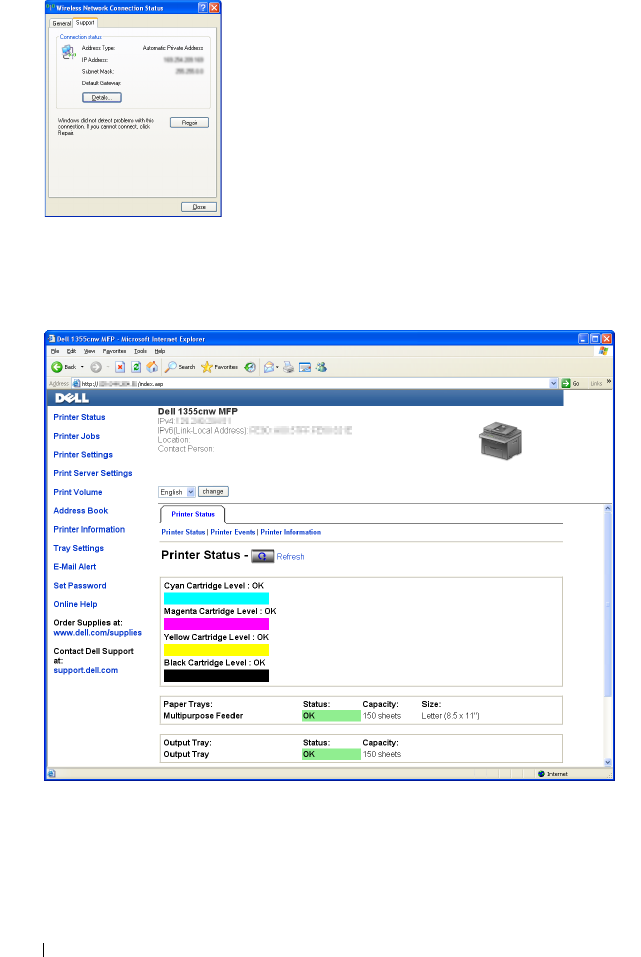Open the Printer Settings link
The width and height of the screenshot is (641, 957).
point(83,455)
